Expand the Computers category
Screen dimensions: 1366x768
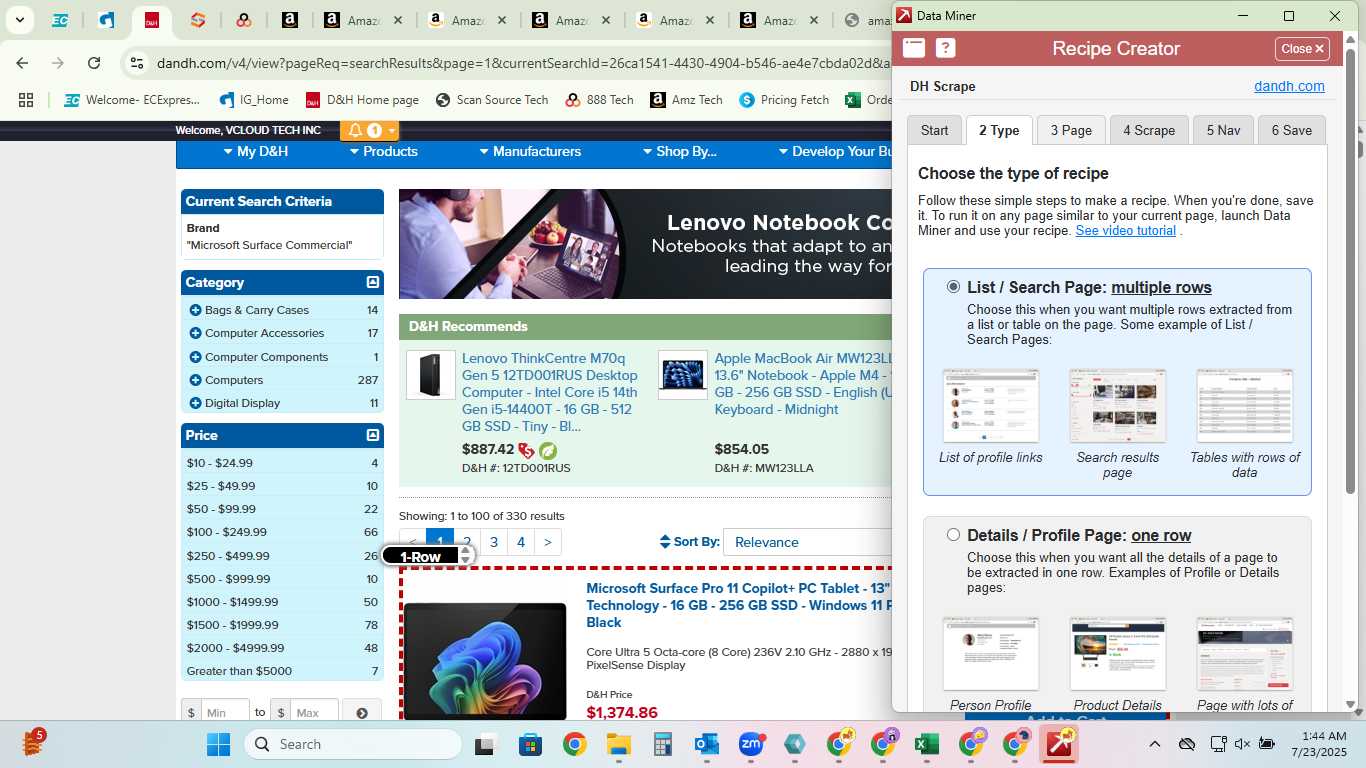(196, 380)
